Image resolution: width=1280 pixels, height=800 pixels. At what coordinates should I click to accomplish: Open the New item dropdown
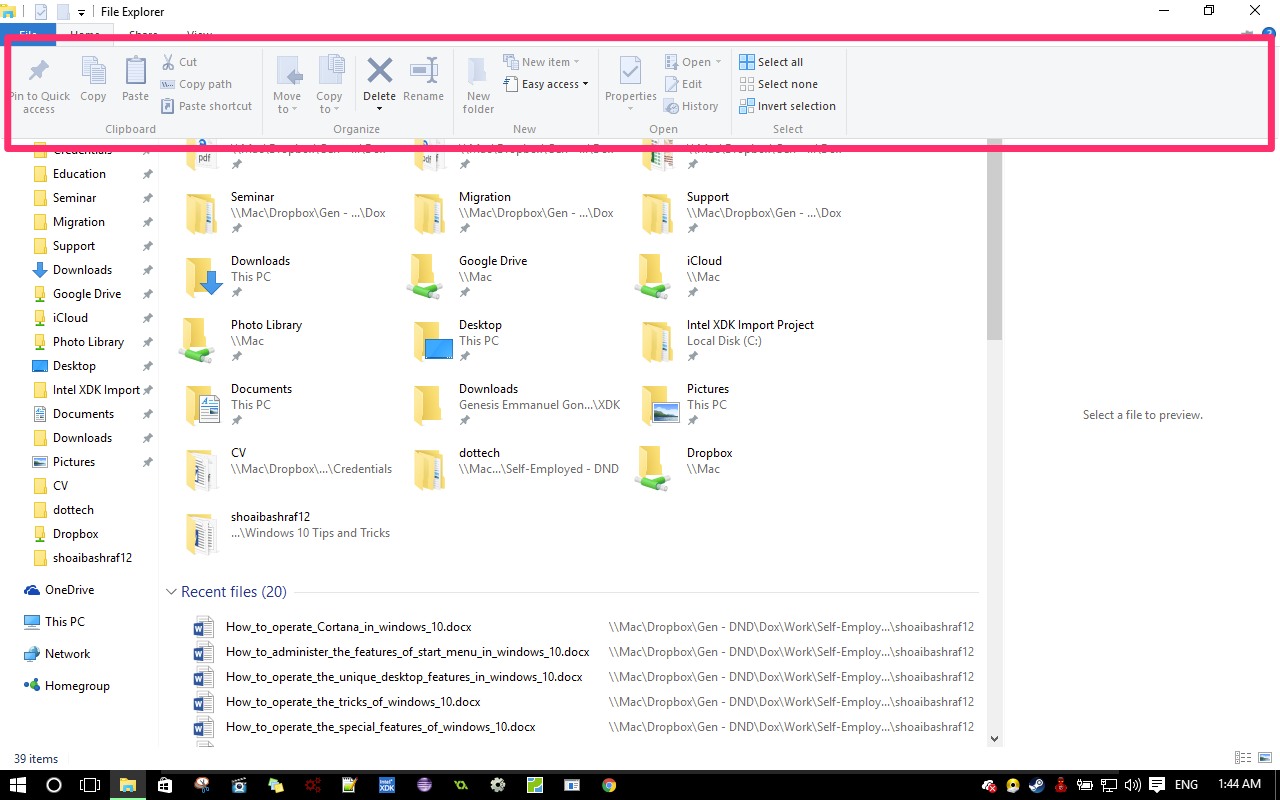tap(543, 61)
